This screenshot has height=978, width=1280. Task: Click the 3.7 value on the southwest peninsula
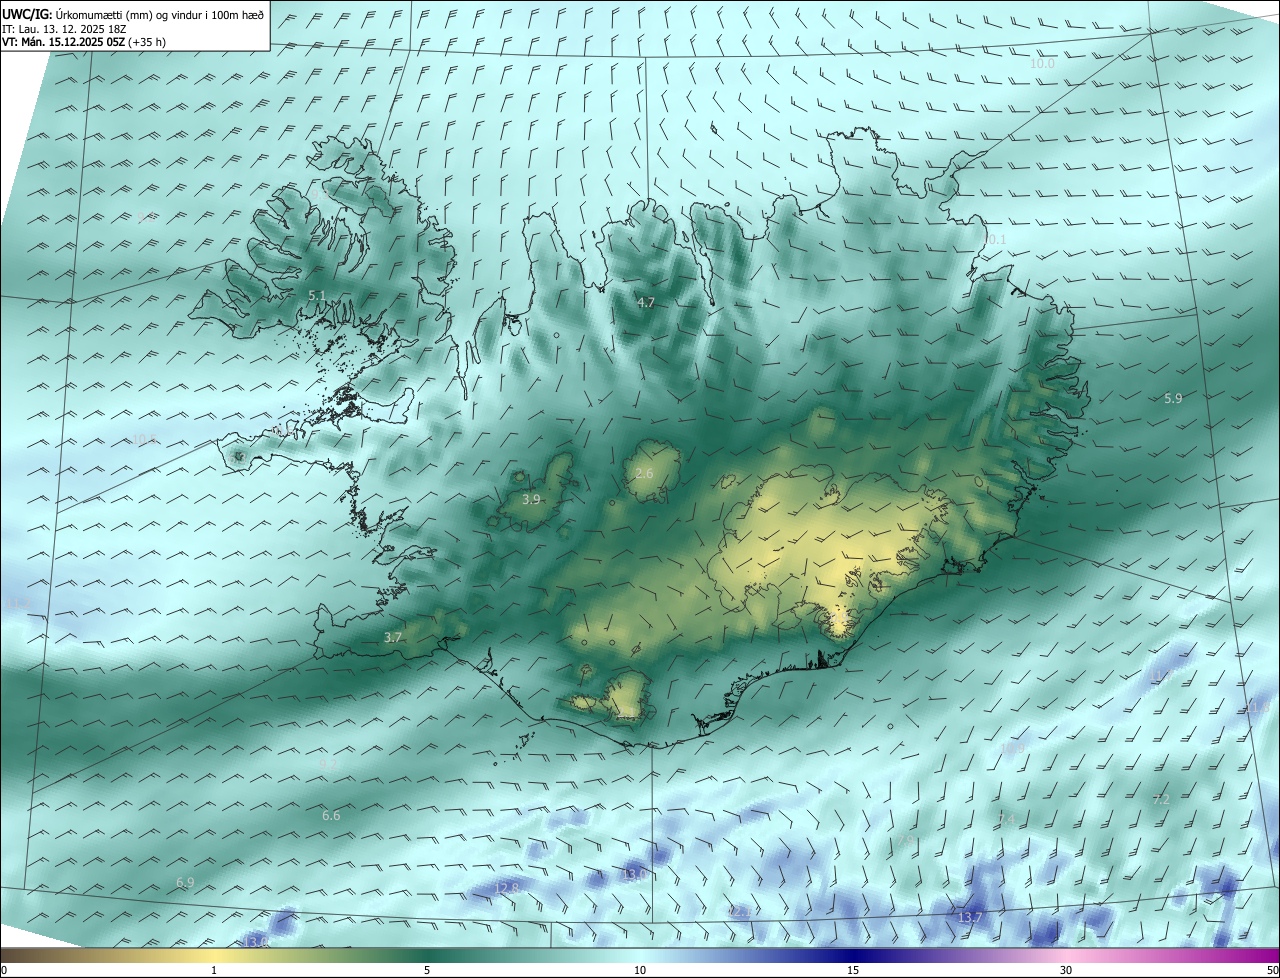(393, 637)
